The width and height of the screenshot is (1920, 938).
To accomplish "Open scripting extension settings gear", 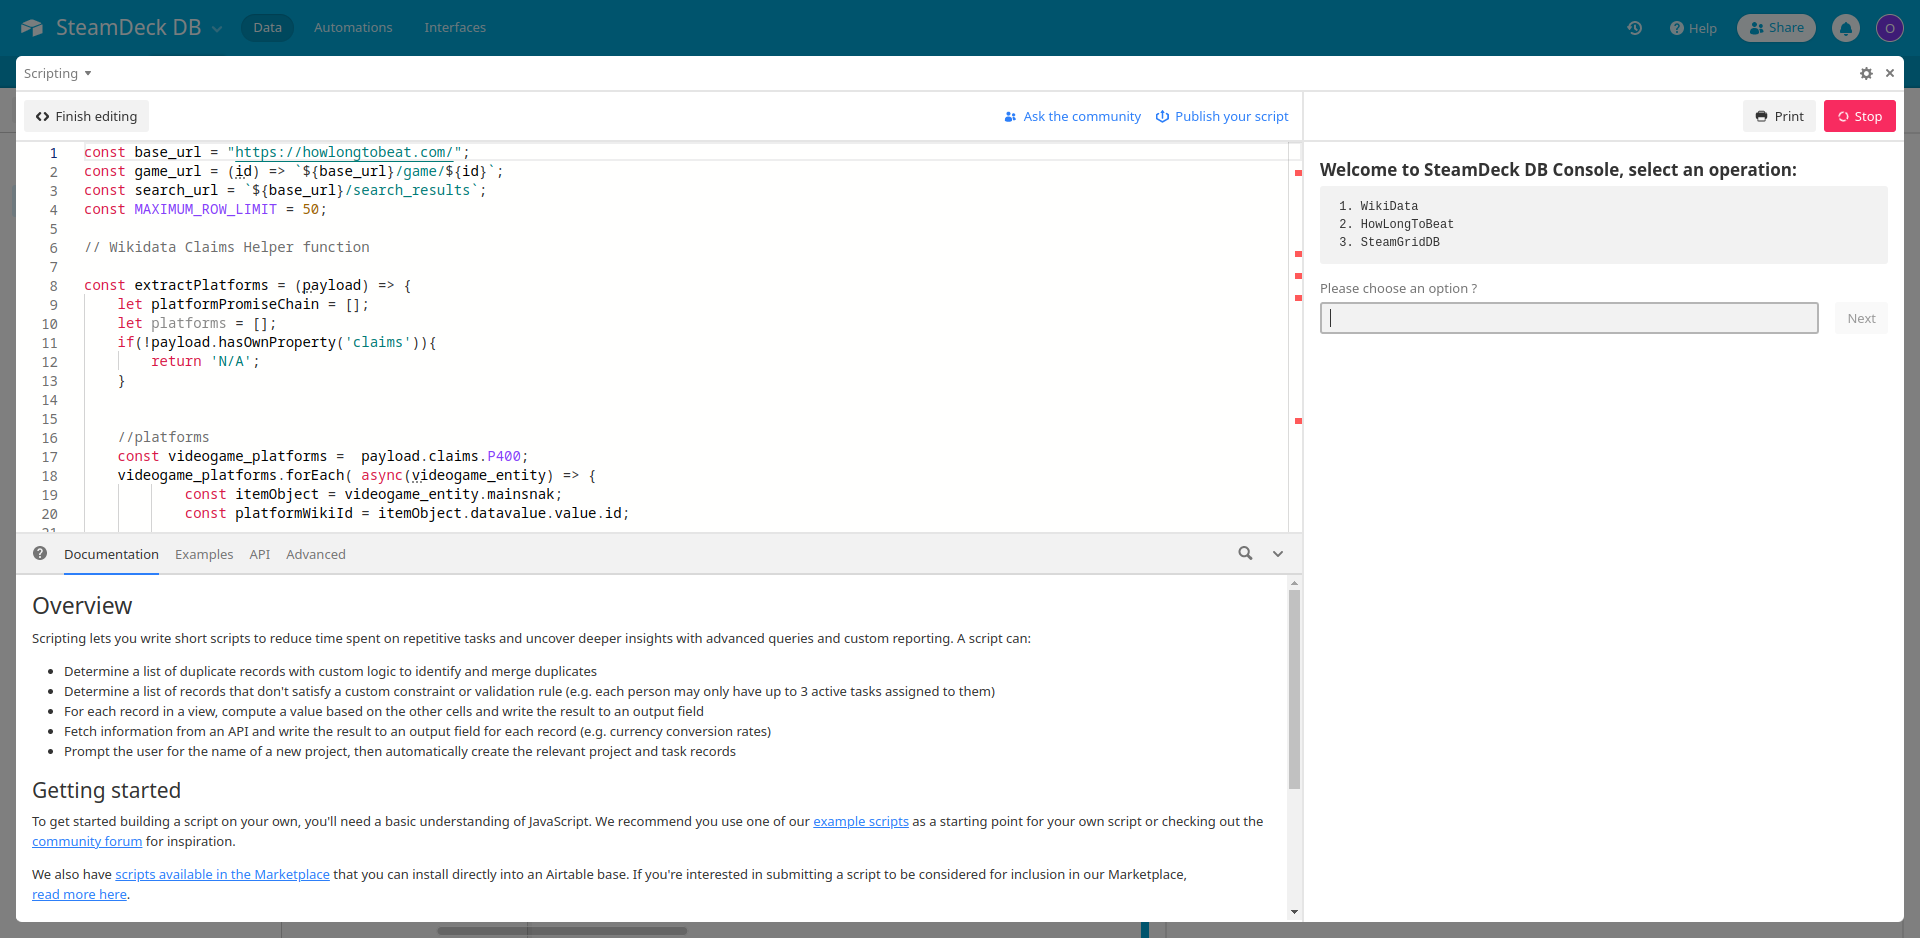I will (x=1866, y=73).
